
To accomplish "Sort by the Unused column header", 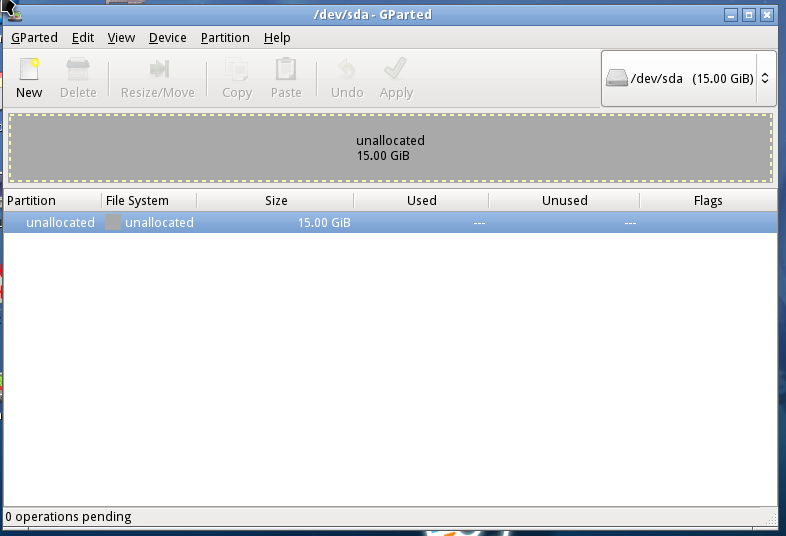I will 564,201.
